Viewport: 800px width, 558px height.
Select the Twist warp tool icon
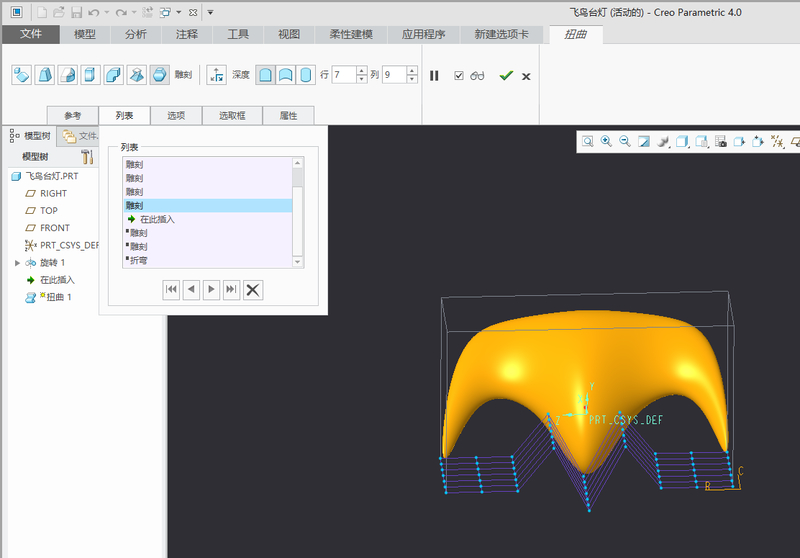pos(136,75)
